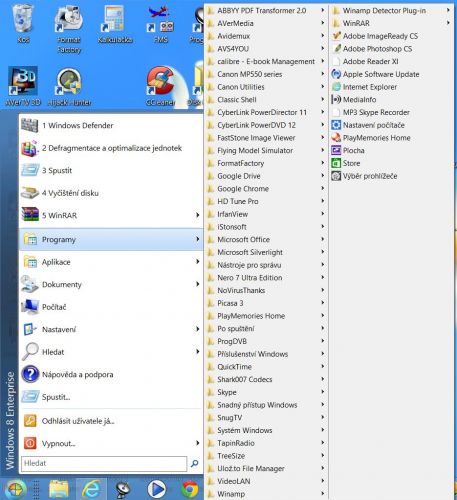Open Windows Defender from the start menu

pos(111,126)
